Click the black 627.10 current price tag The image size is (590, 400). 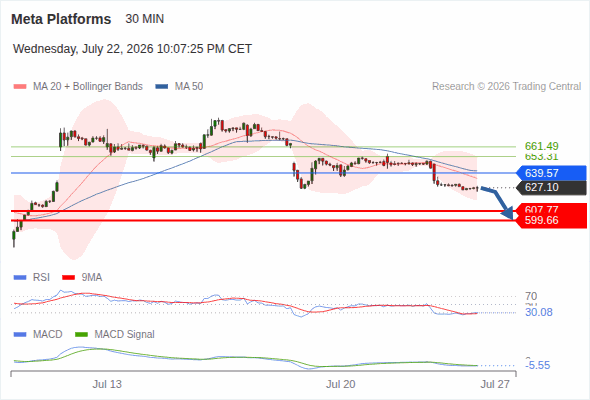point(551,187)
